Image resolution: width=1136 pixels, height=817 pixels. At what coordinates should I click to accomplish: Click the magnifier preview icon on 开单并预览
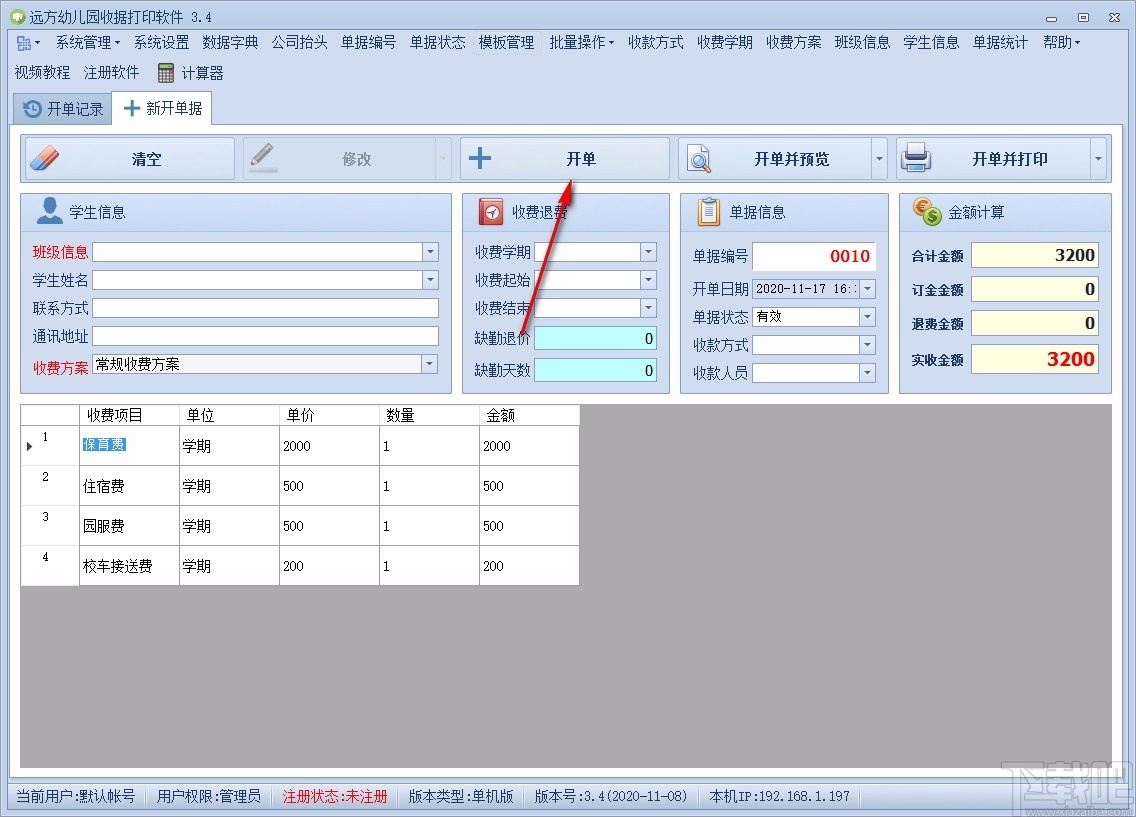tap(699, 159)
